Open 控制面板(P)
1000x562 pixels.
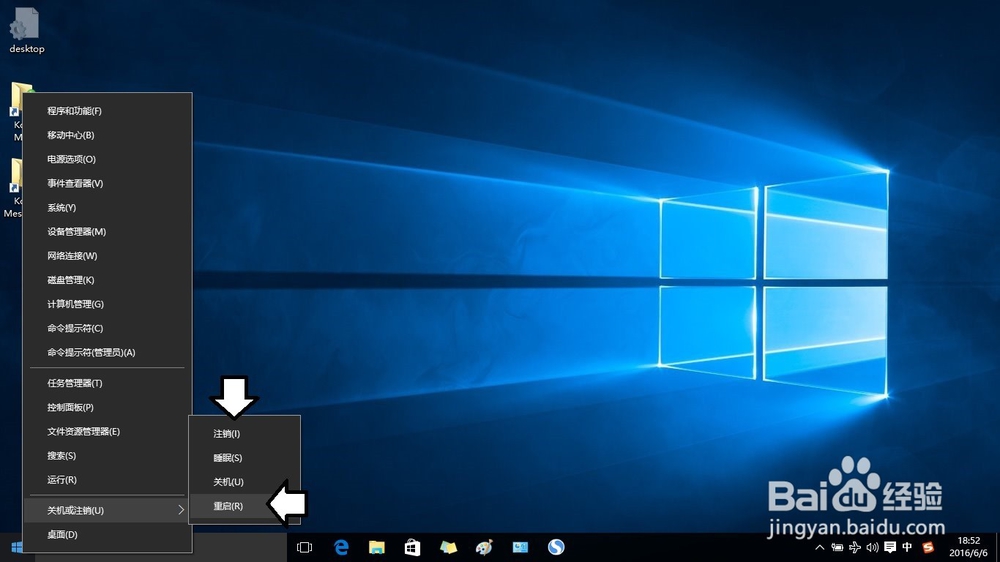point(107,408)
